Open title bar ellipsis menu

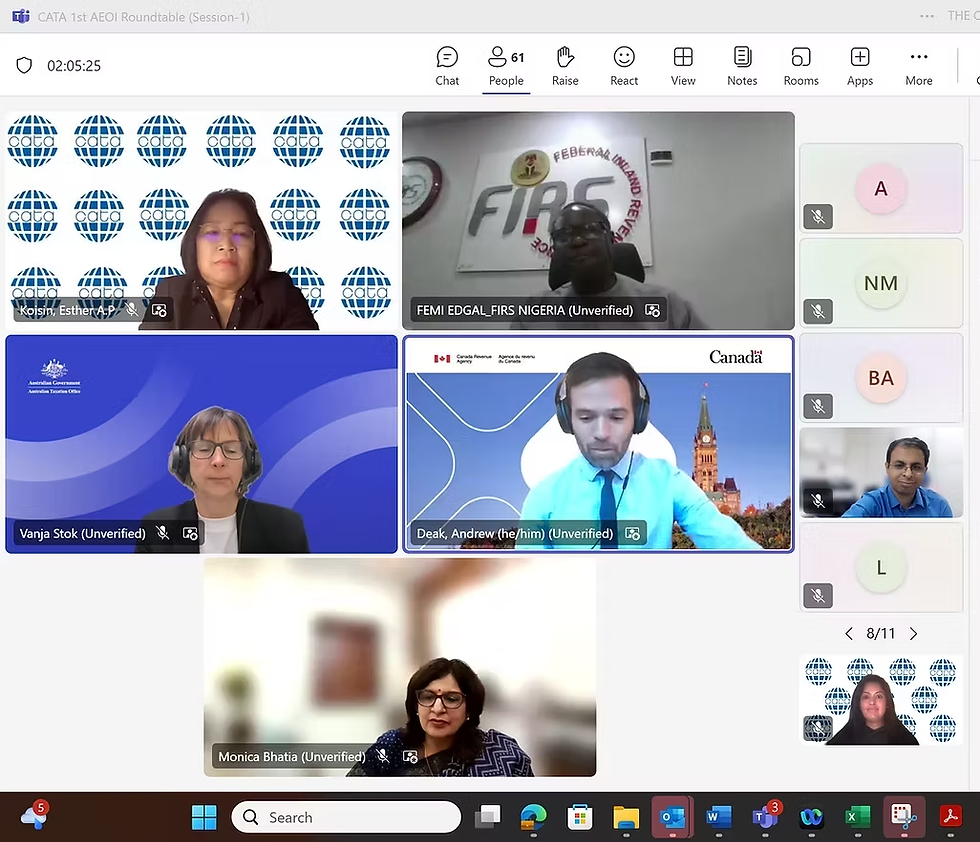[927, 16]
